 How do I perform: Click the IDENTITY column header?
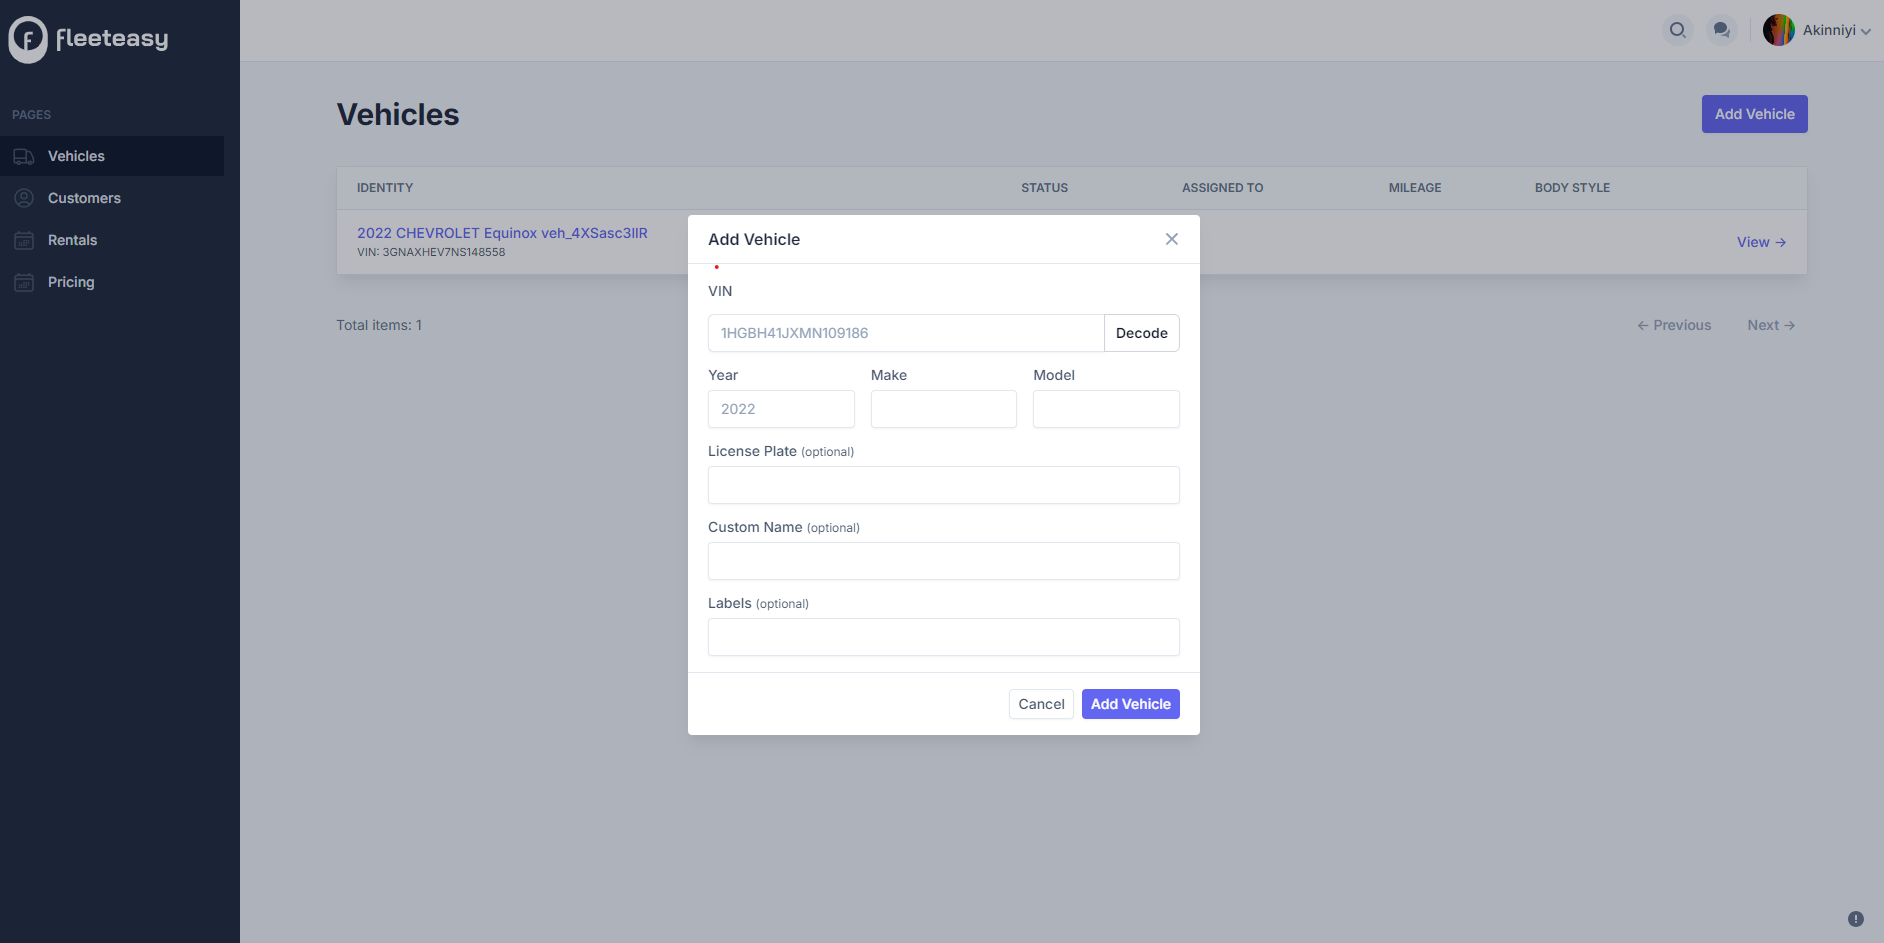coord(385,188)
